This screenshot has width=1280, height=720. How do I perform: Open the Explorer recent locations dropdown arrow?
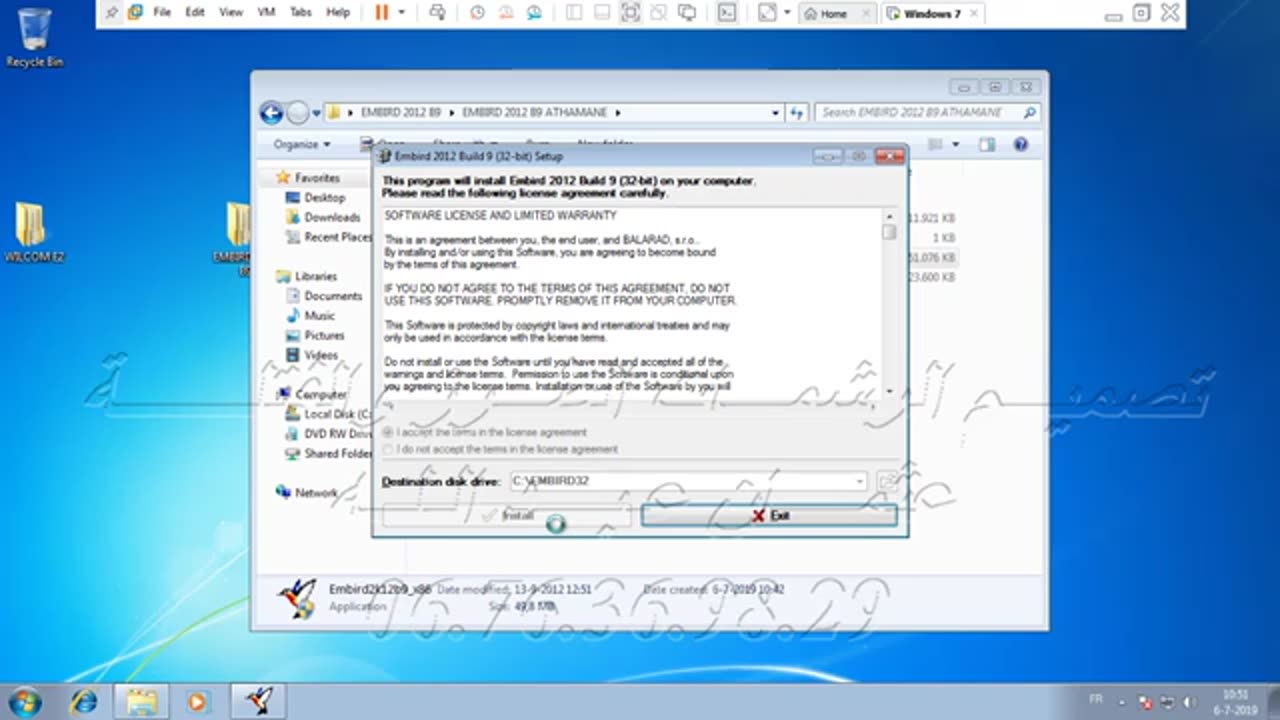316,113
